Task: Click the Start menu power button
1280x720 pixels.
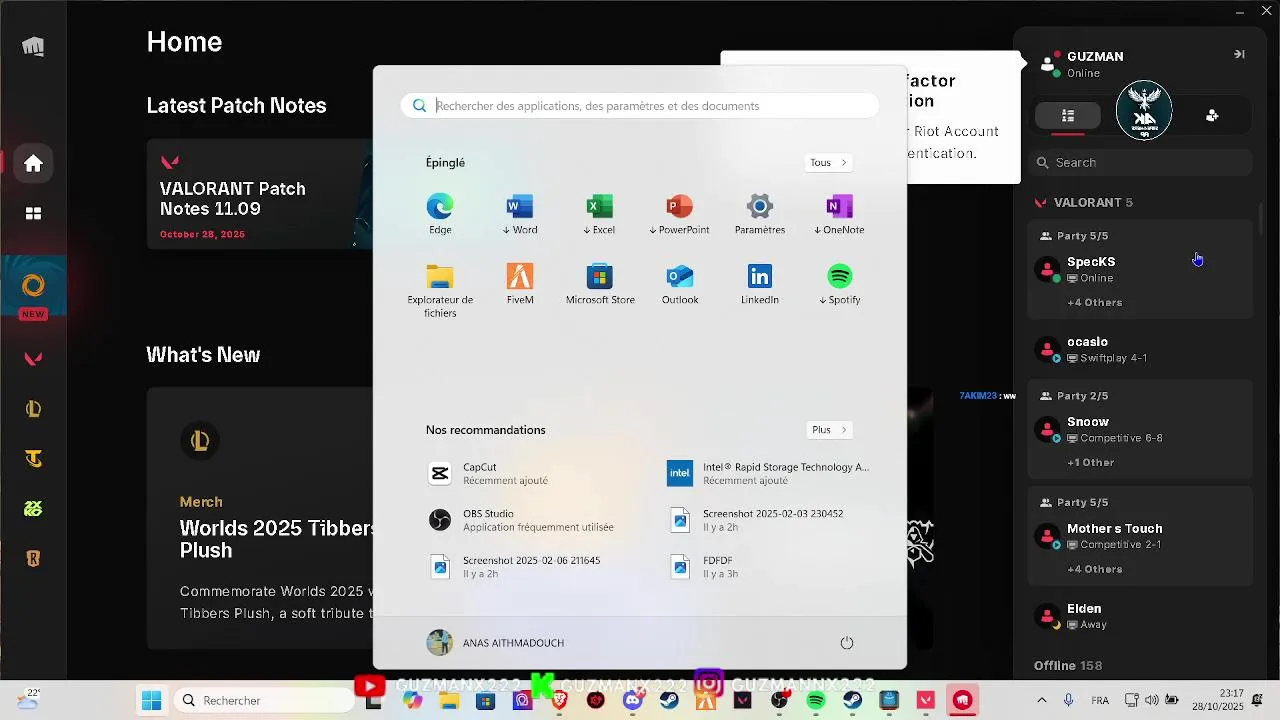Action: (x=847, y=643)
